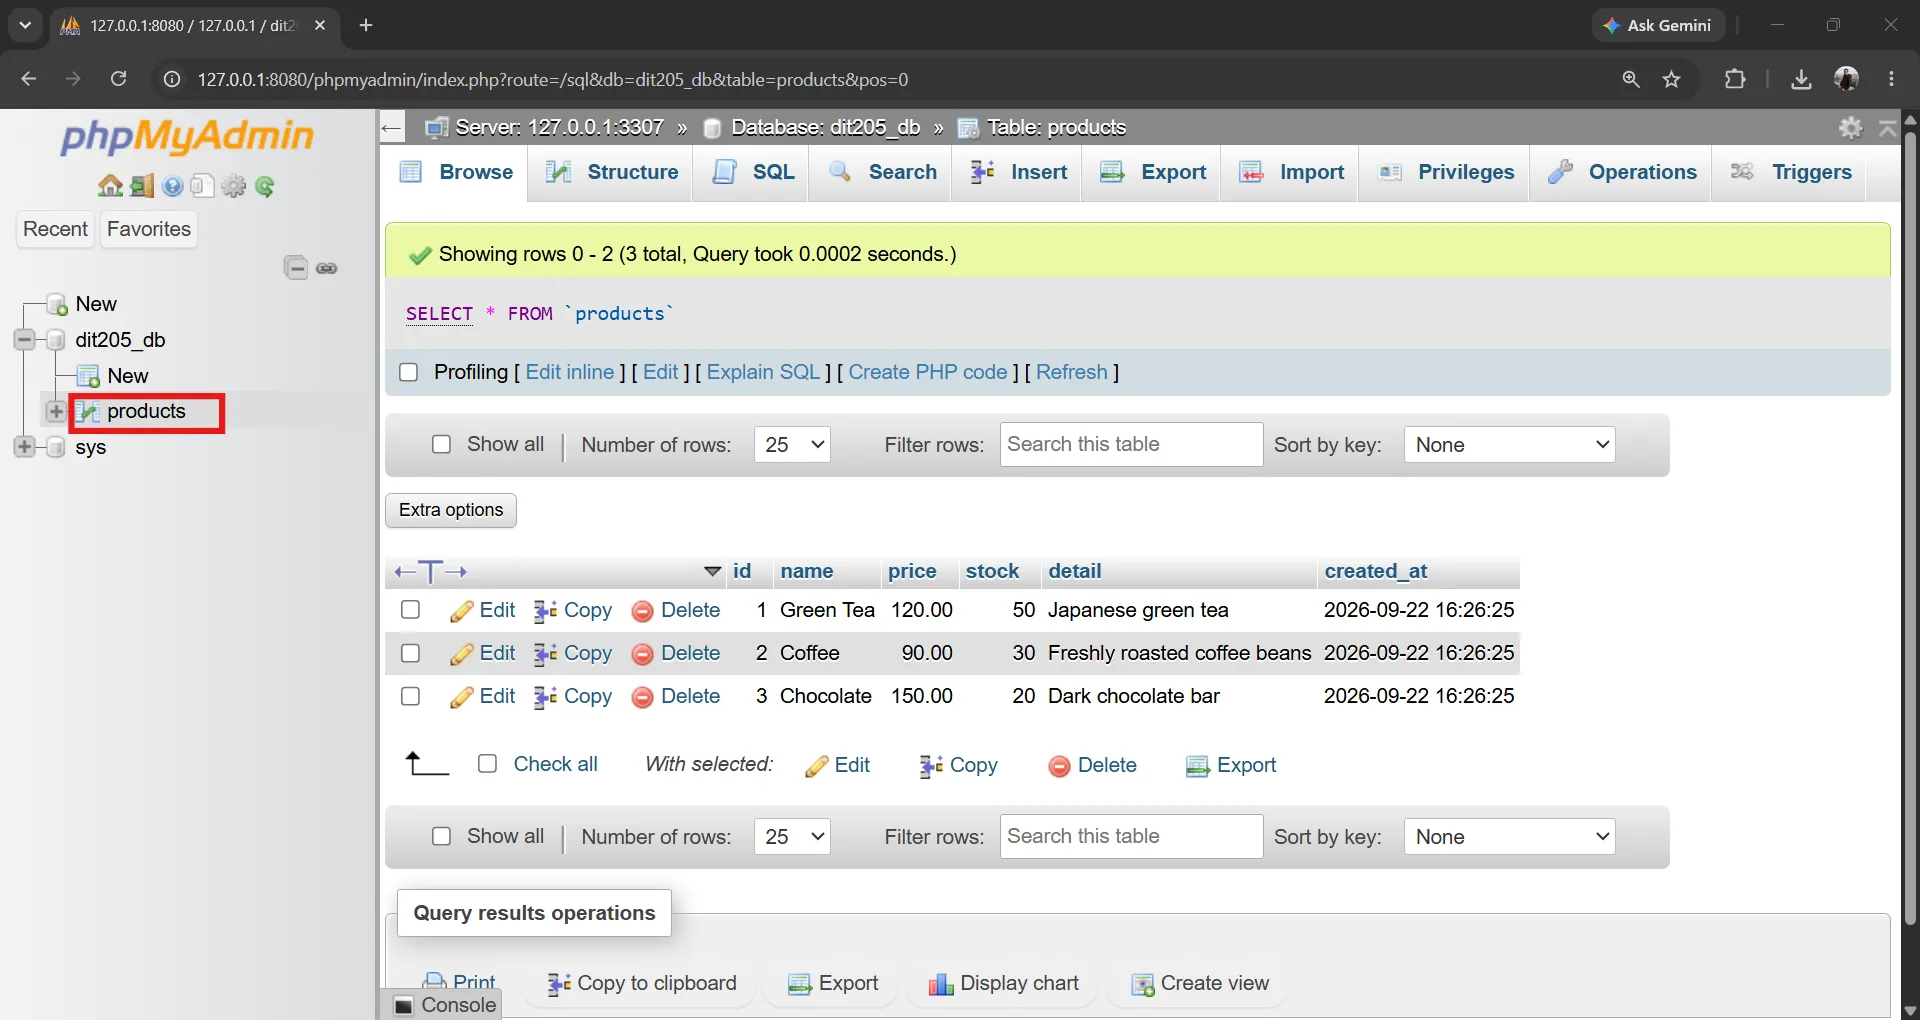The image size is (1920, 1020).
Task: Click pencil Edit icon for Green Tea row
Action: point(461,611)
